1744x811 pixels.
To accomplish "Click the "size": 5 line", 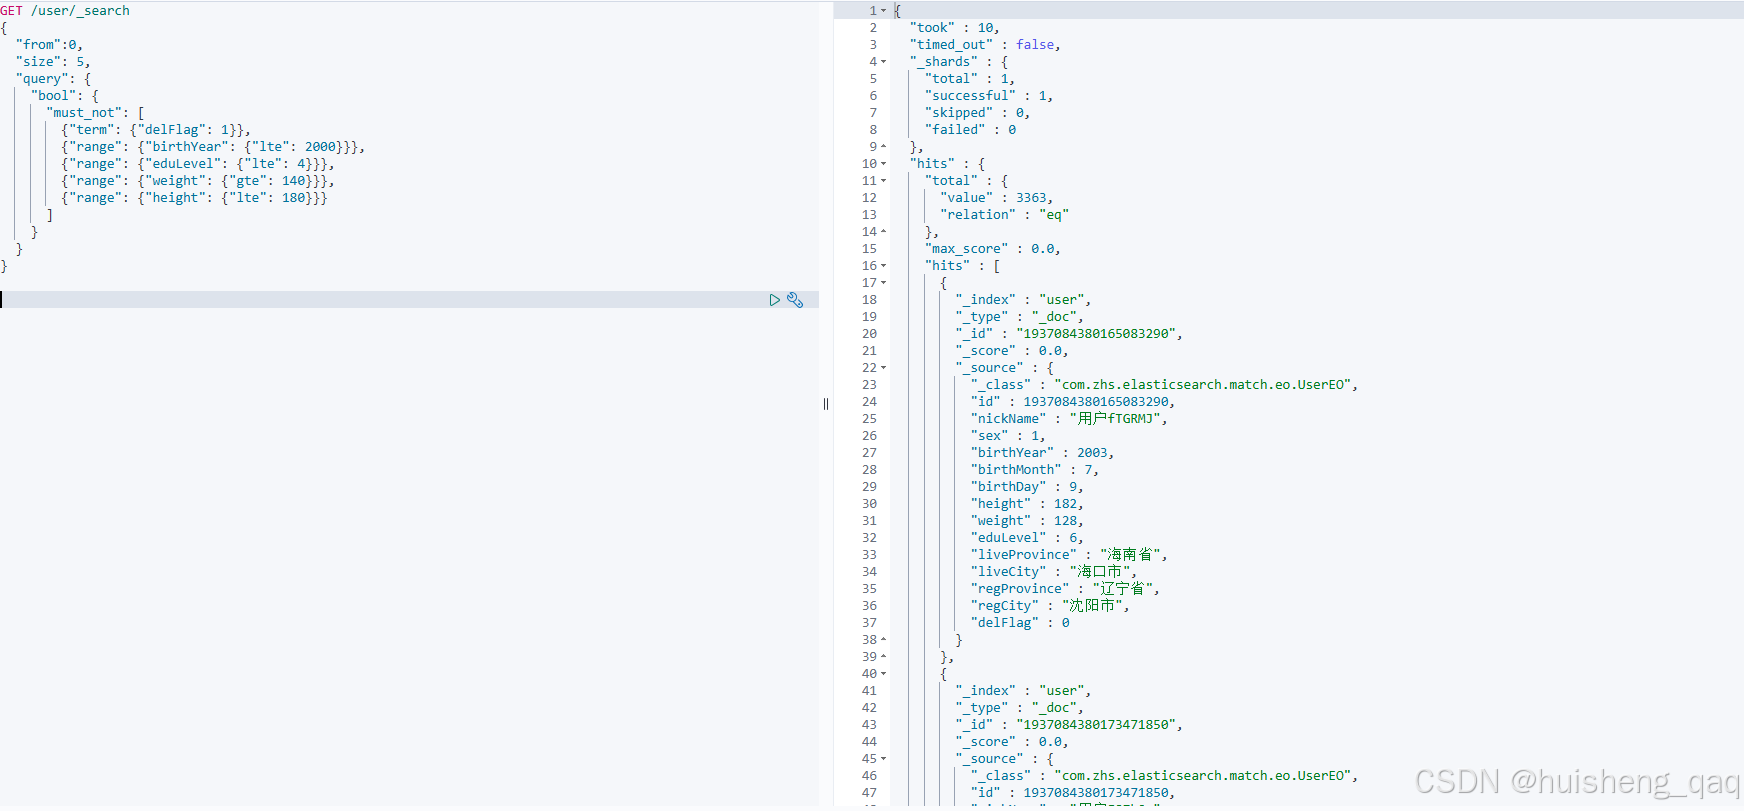I will tap(53, 62).
